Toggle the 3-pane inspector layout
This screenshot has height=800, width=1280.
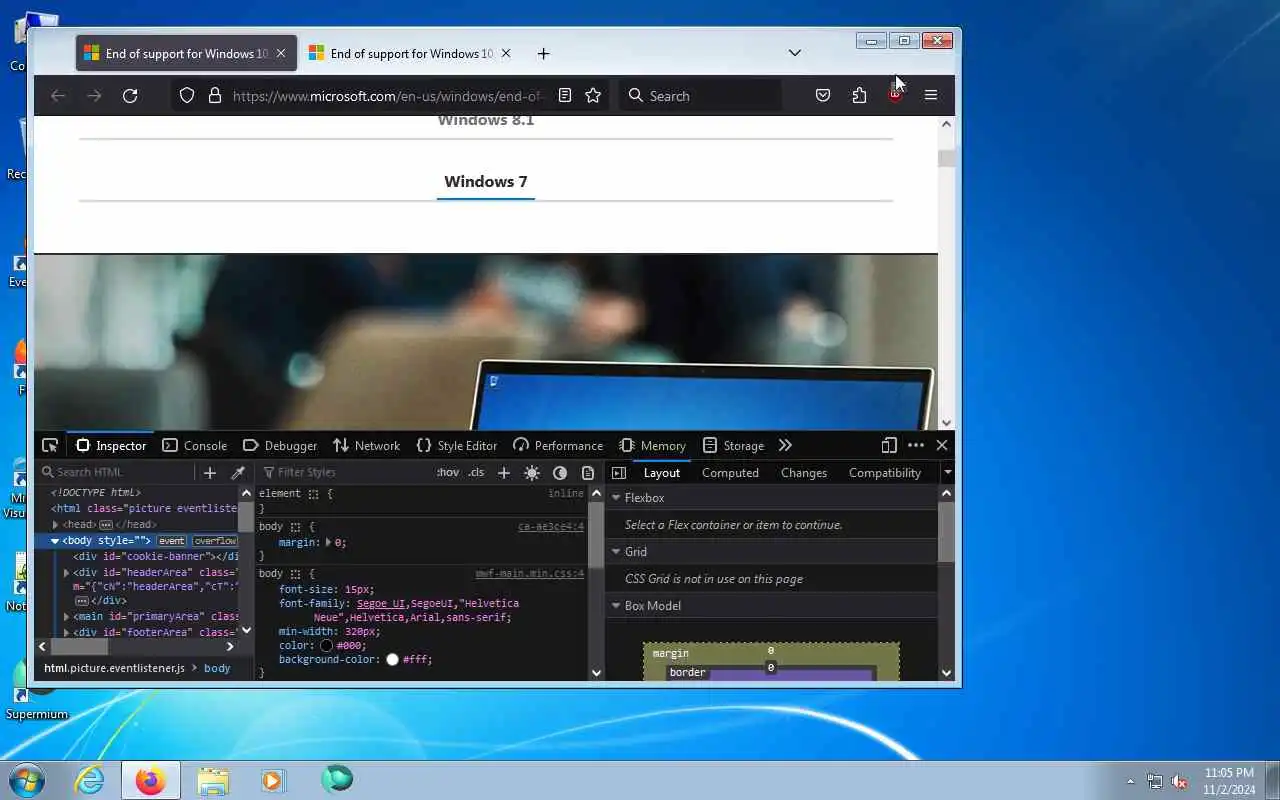pyautogui.click(x=619, y=472)
